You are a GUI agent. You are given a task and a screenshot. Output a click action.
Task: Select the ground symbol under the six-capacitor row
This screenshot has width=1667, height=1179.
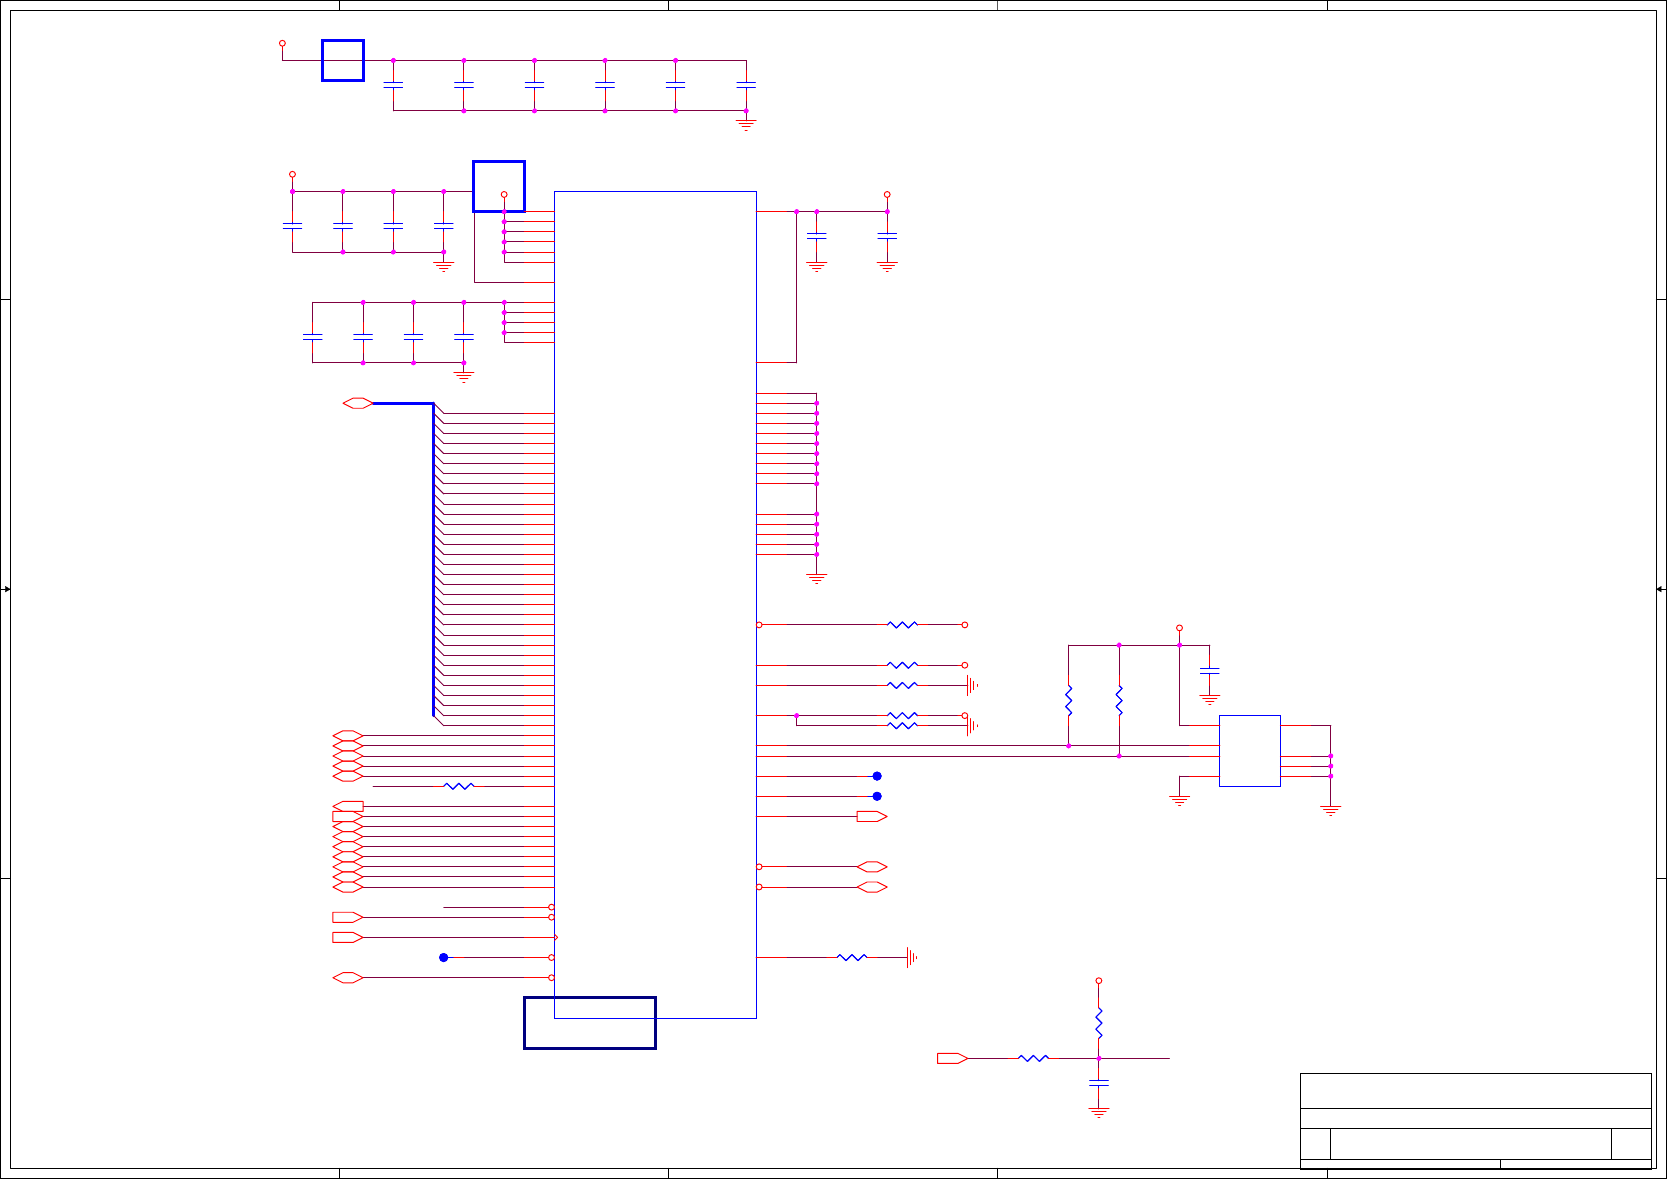(745, 125)
